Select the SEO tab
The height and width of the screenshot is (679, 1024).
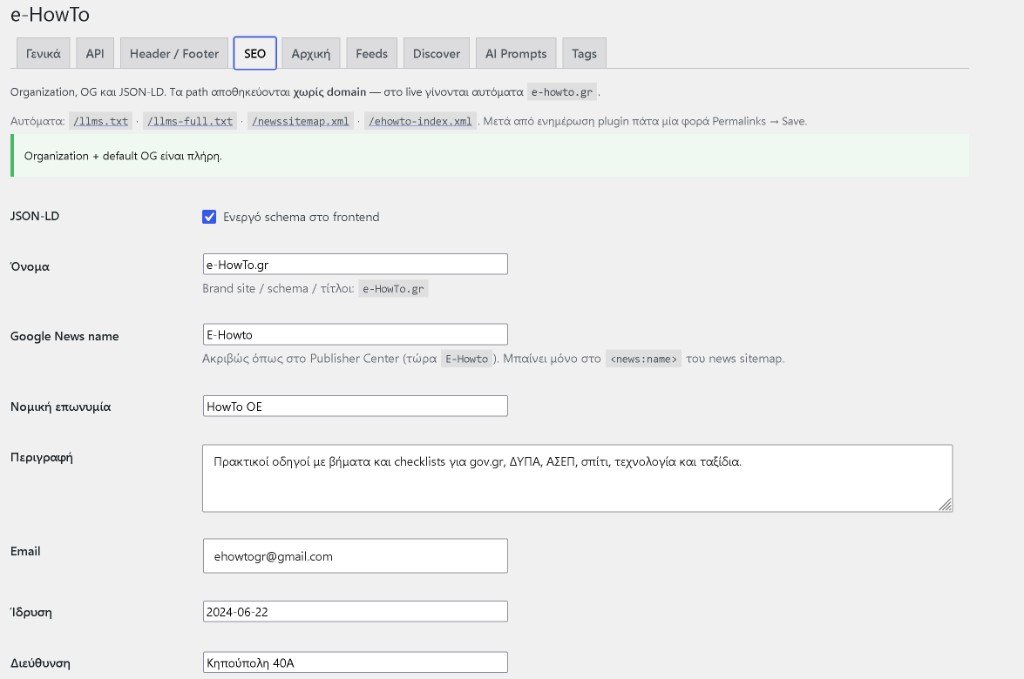[255, 54]
